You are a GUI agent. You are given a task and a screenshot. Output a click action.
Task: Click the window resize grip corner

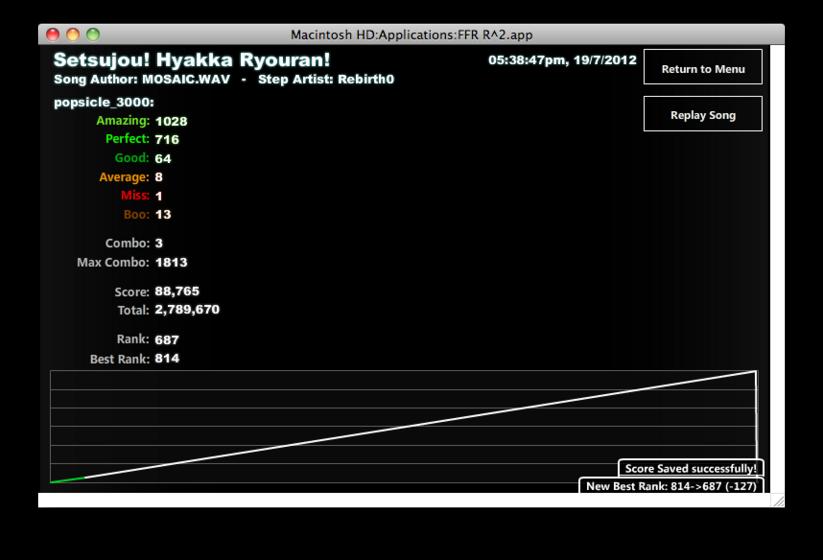click(778, 501)
